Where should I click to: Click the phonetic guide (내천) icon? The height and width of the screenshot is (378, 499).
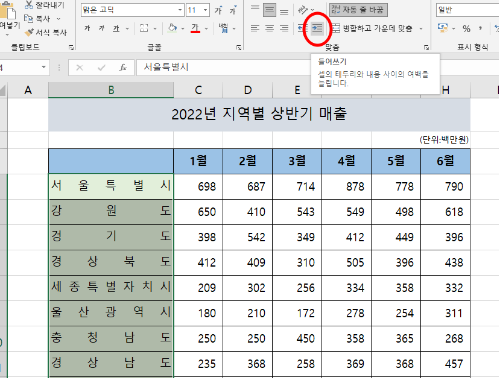[x=223, y=28]
